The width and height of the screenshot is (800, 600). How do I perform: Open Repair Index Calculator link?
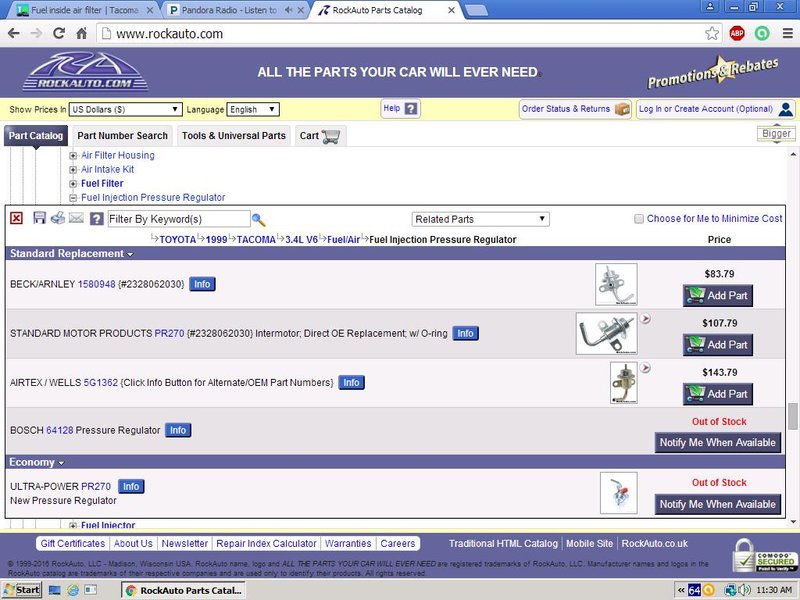pyautogui.click(x=266, y=543)
